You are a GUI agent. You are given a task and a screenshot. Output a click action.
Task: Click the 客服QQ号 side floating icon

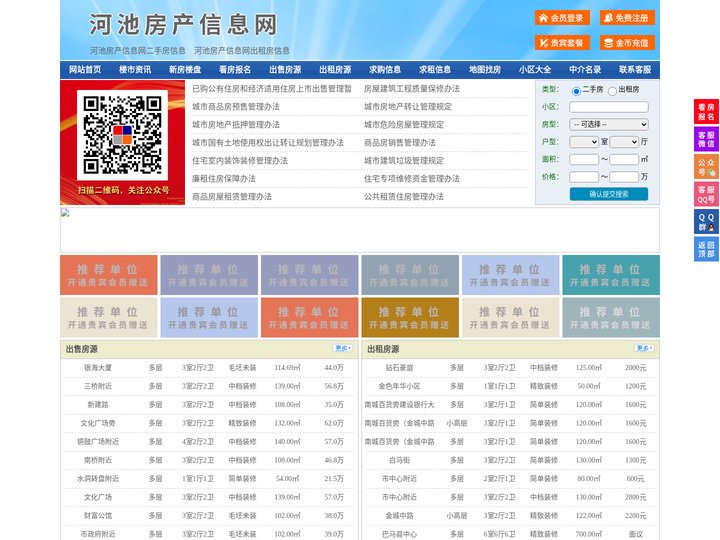point(706,194)
